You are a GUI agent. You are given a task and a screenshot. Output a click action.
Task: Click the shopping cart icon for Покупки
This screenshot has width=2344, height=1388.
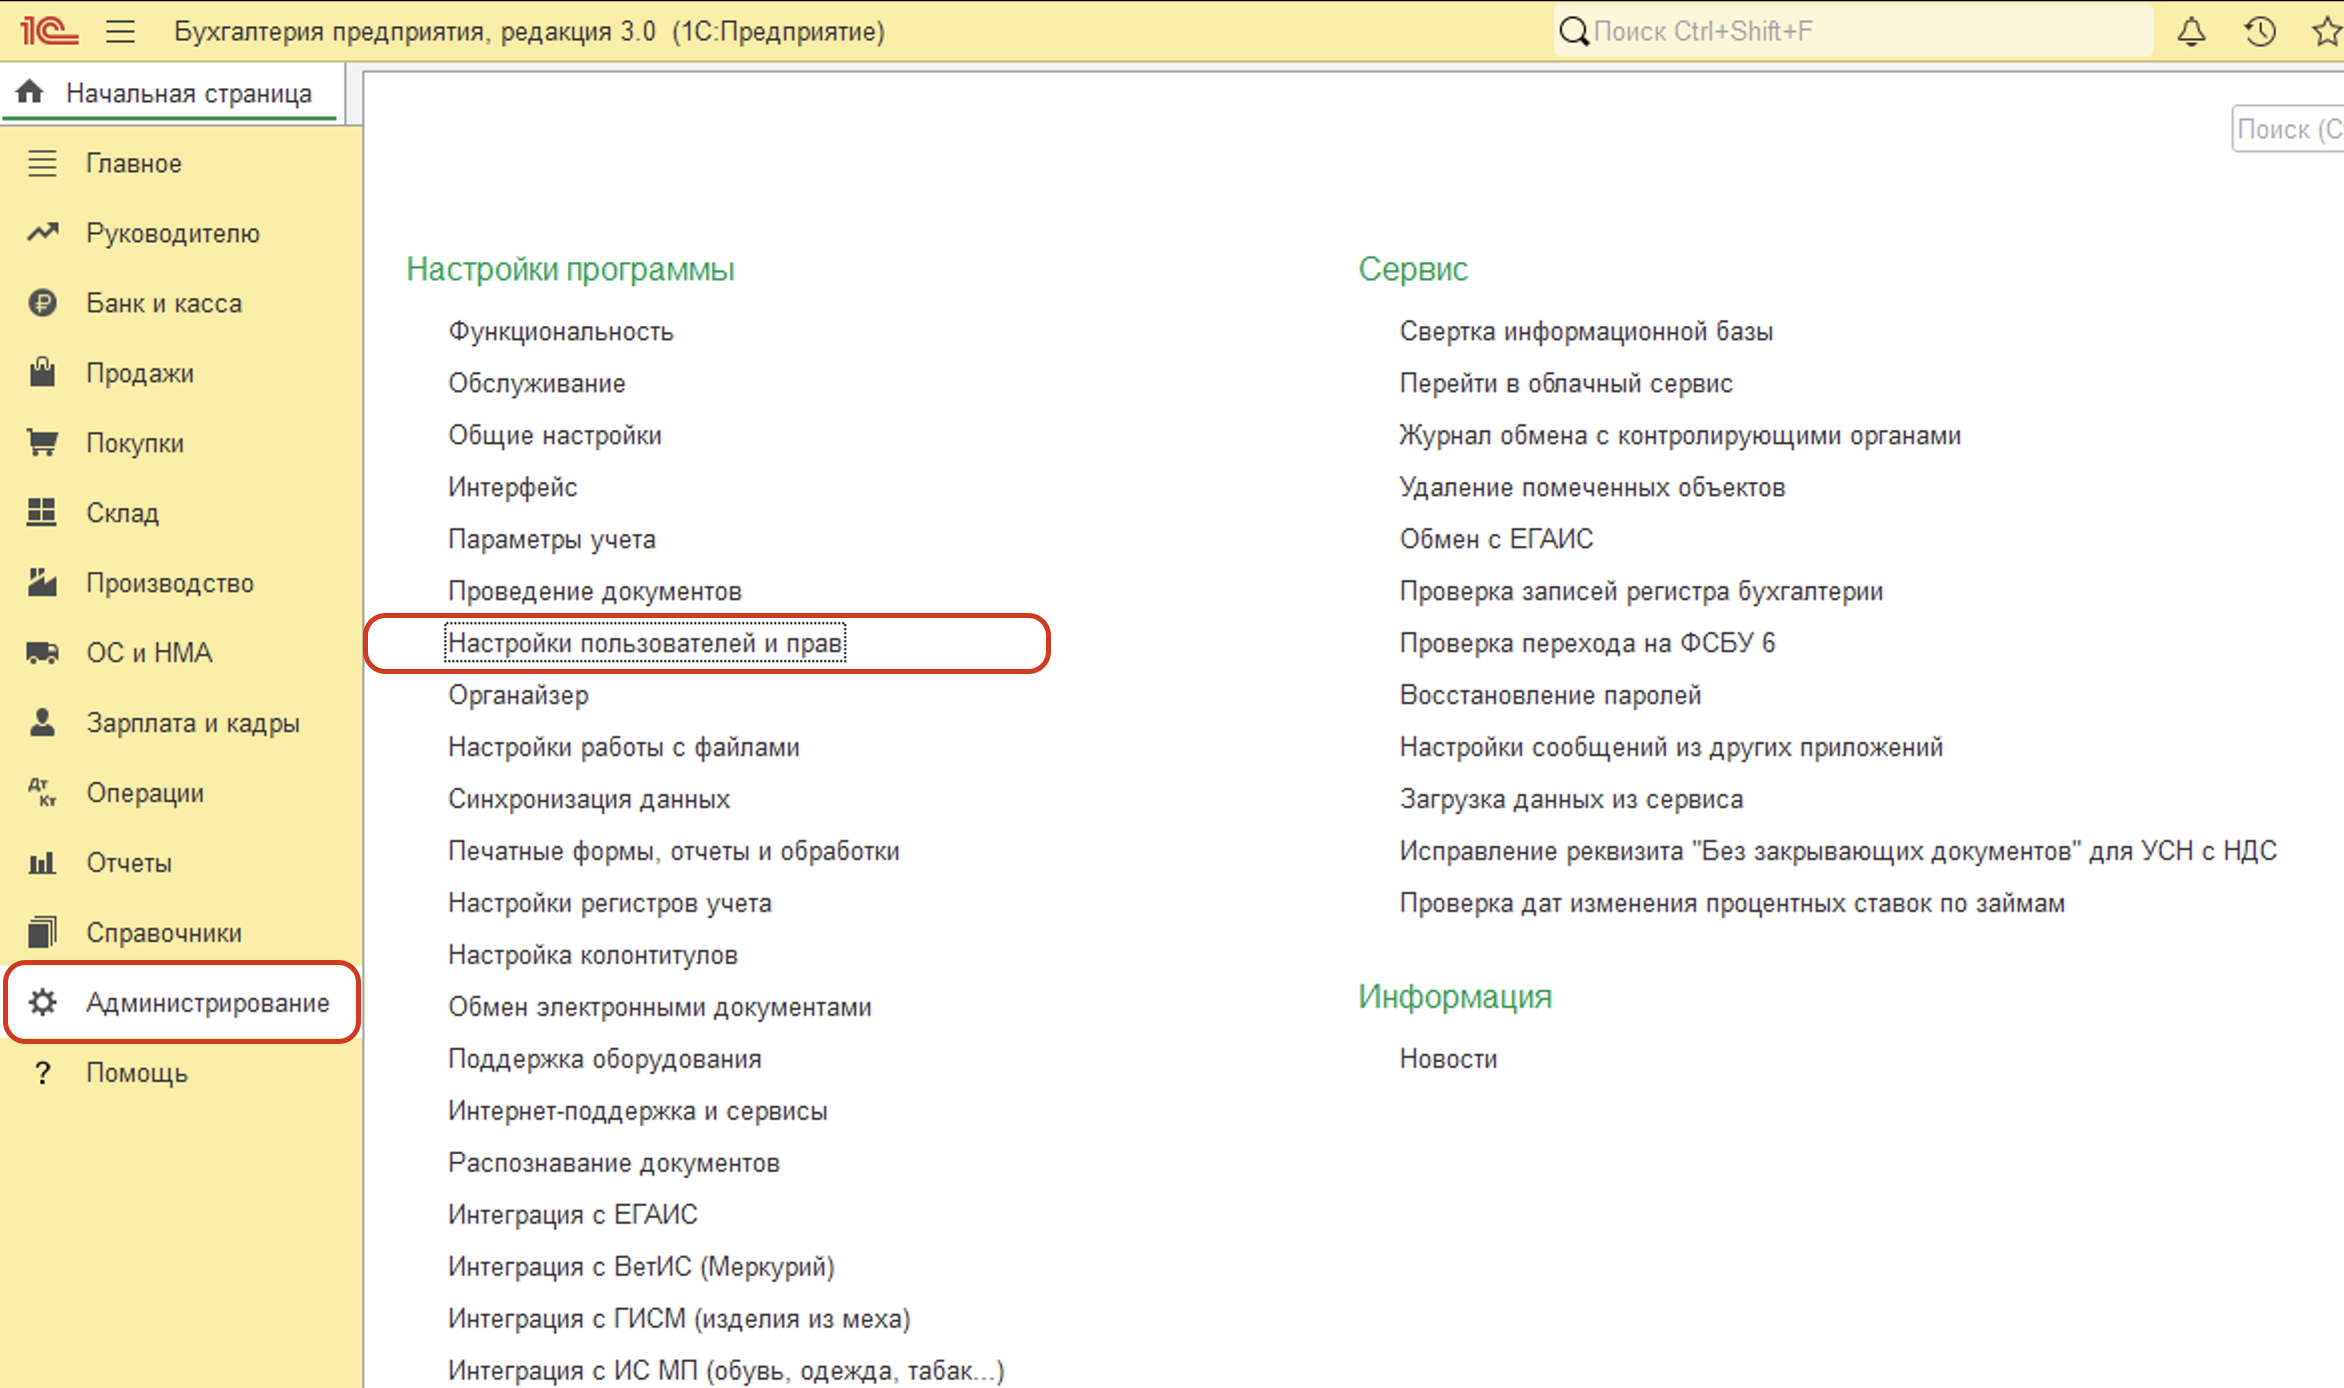pos(42,442)
